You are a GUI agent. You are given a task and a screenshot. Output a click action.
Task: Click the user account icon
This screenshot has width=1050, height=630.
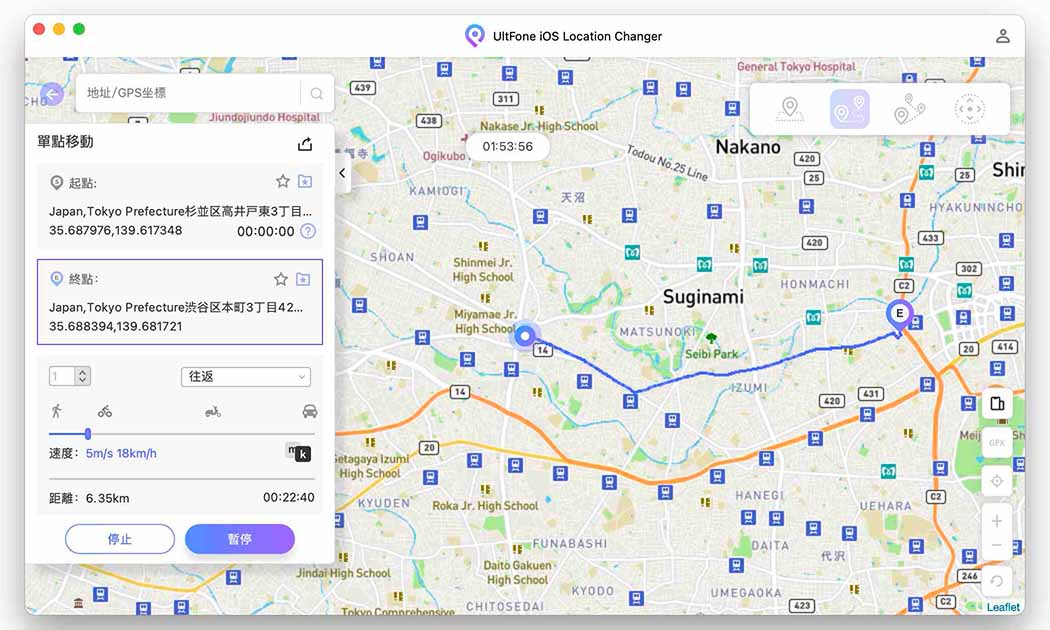click(x=1002, y=36)
